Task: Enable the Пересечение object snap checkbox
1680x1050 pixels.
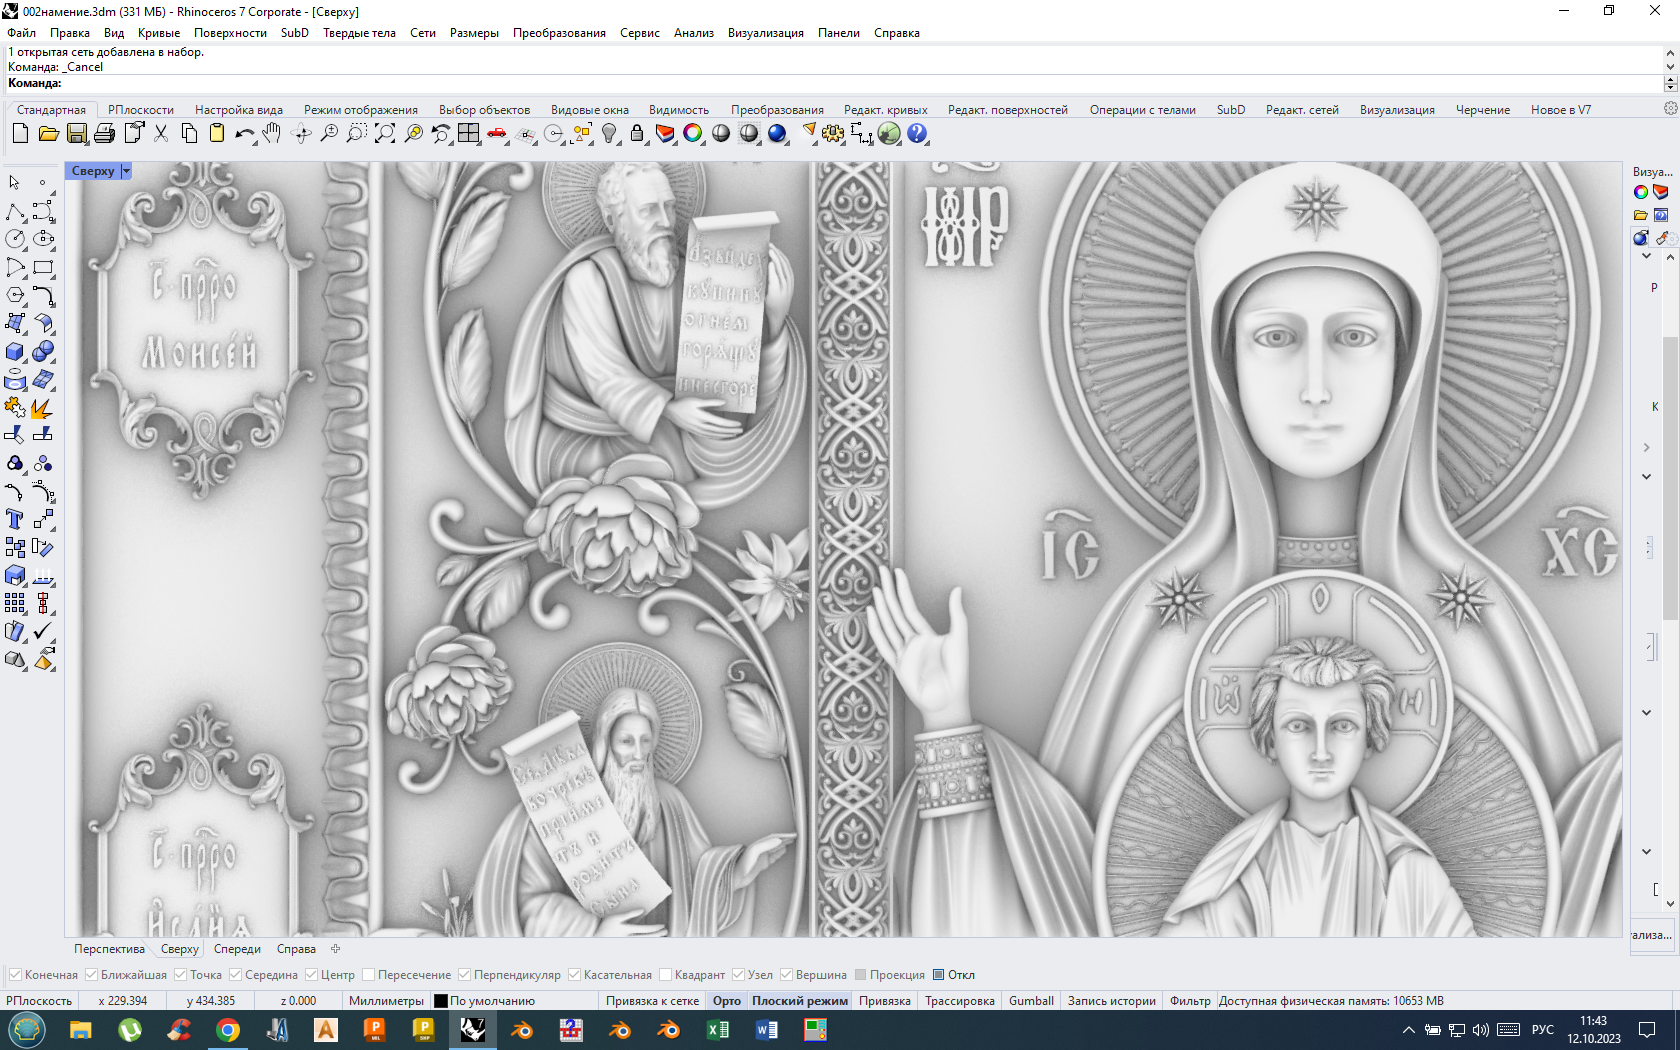Action: click(368, 975)
